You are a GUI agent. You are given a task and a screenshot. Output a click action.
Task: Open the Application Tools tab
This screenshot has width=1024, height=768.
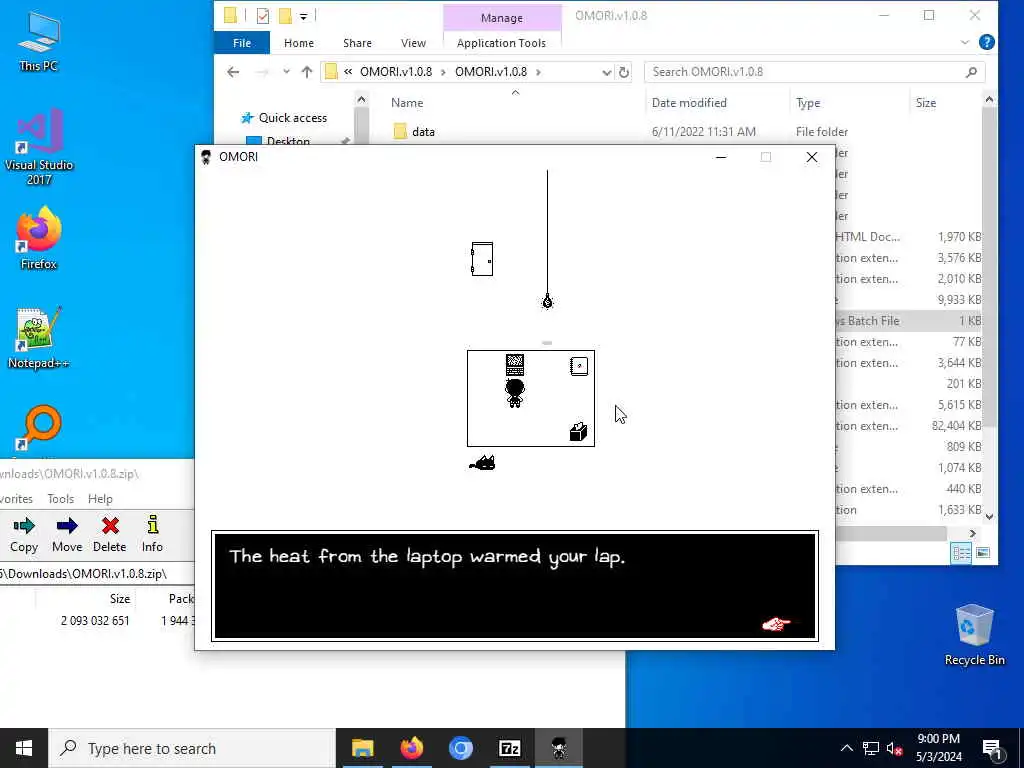pyautogui.click(x=502, y=43)
